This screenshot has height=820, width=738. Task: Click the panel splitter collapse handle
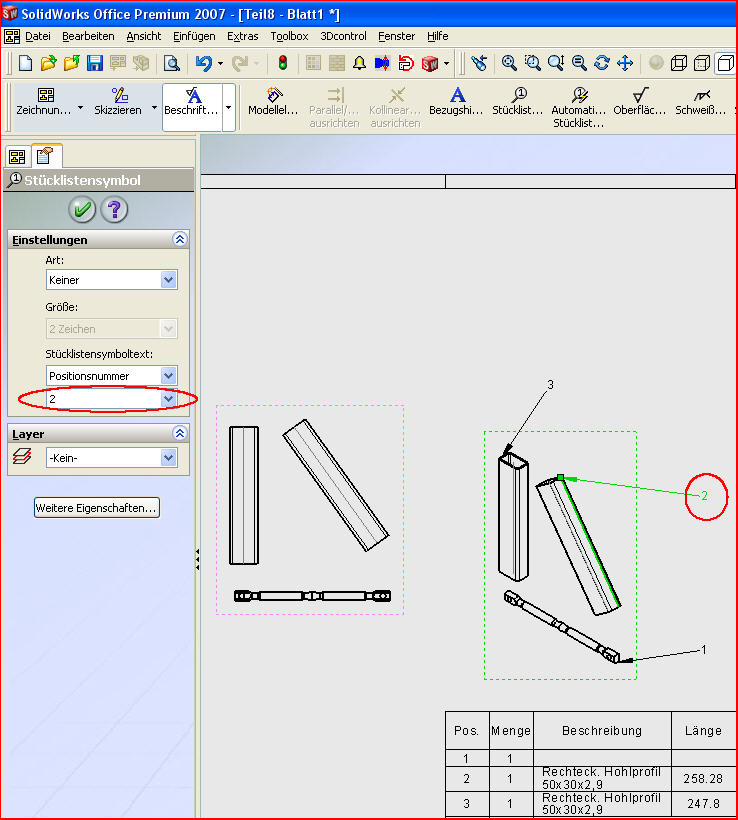[197, 559]
